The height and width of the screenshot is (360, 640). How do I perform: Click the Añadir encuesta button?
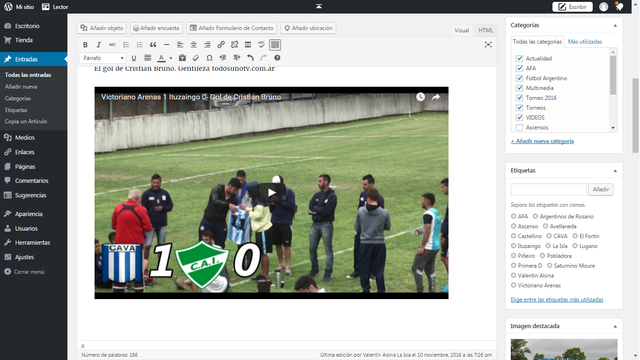156,28
